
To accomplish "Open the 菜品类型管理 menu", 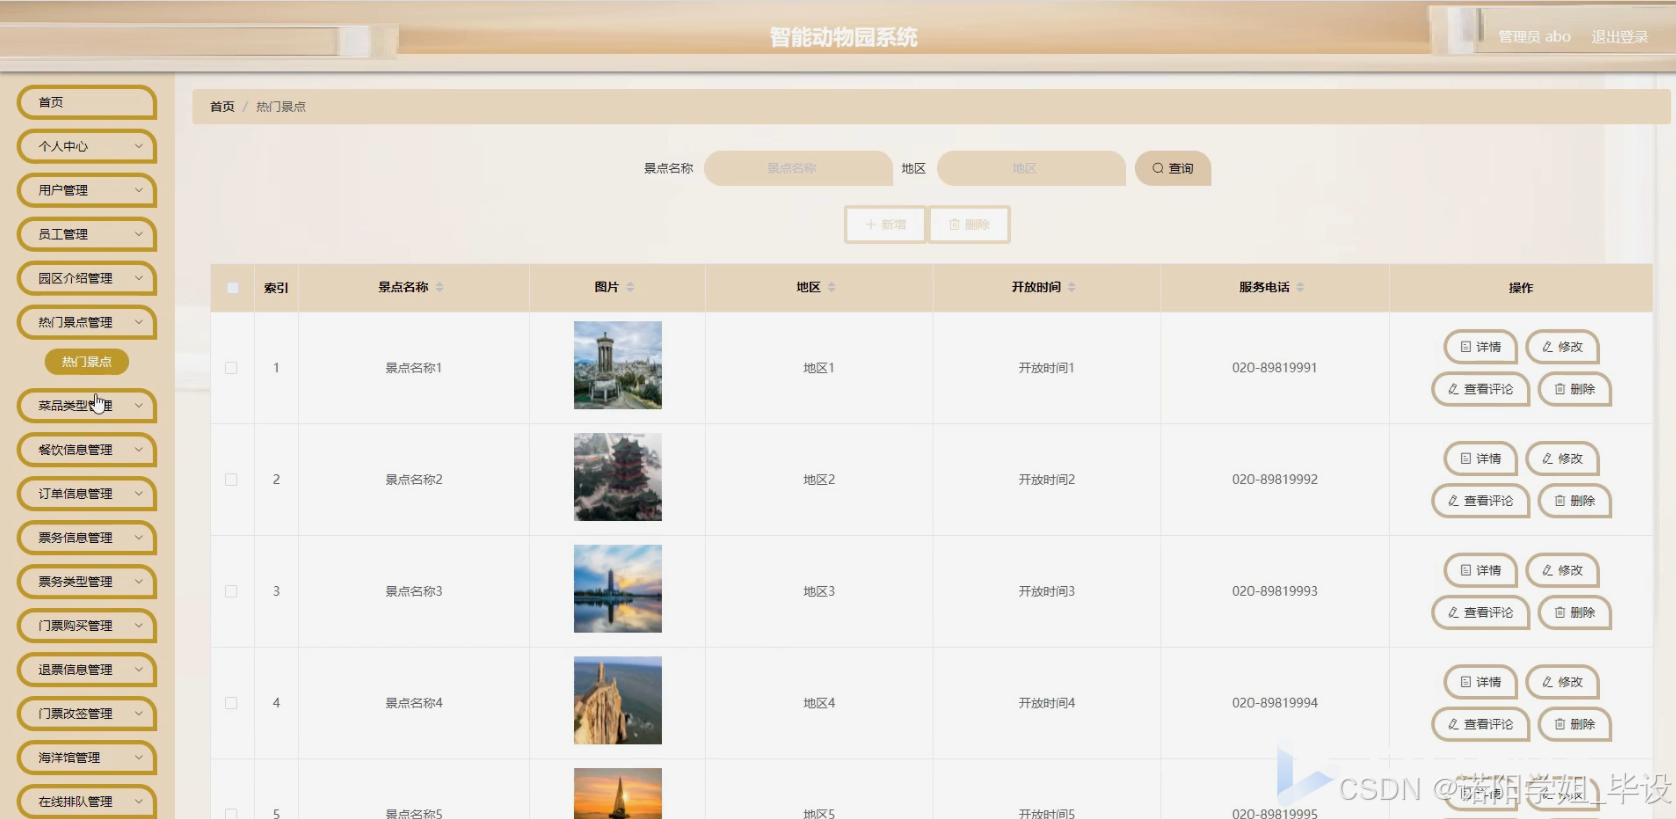I will point(87,406).
